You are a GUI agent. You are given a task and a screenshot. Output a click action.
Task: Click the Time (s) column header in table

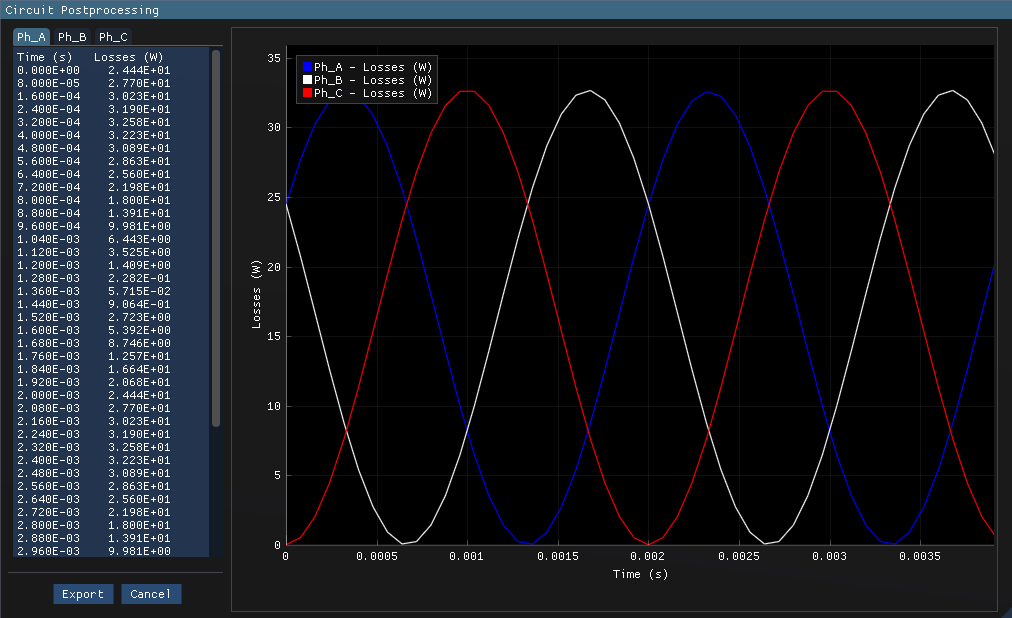pyautogui.click(x=44, y=57)
